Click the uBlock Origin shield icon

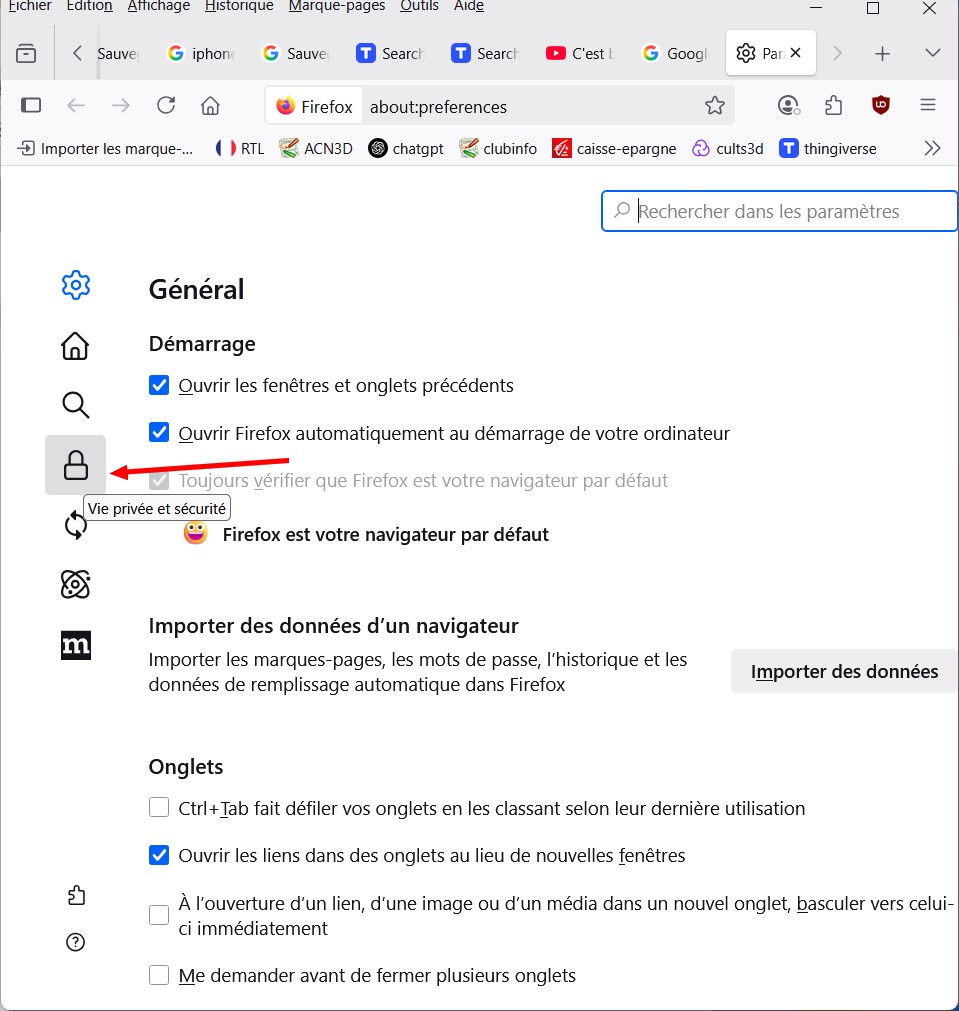[881, 105]
